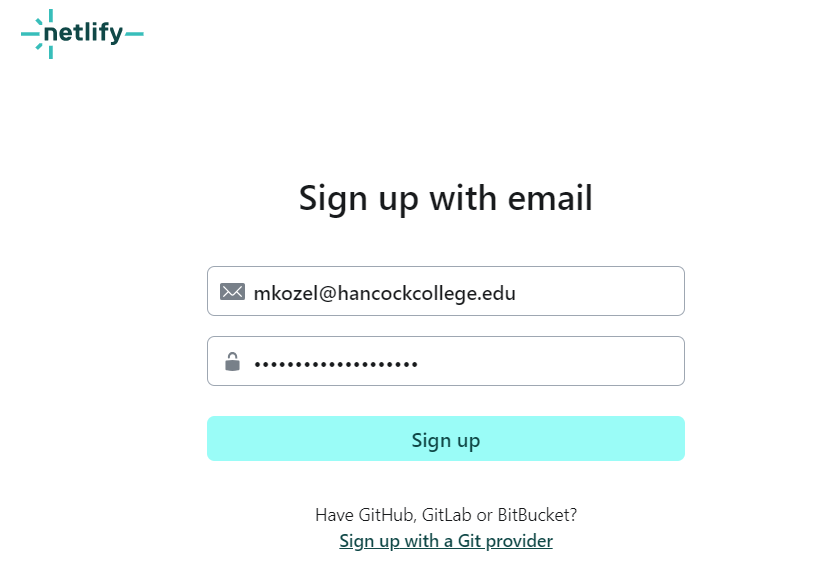Click the word 'email' in the heading
Viewport: 840px width, 575px height.
[x=552, y=198]
